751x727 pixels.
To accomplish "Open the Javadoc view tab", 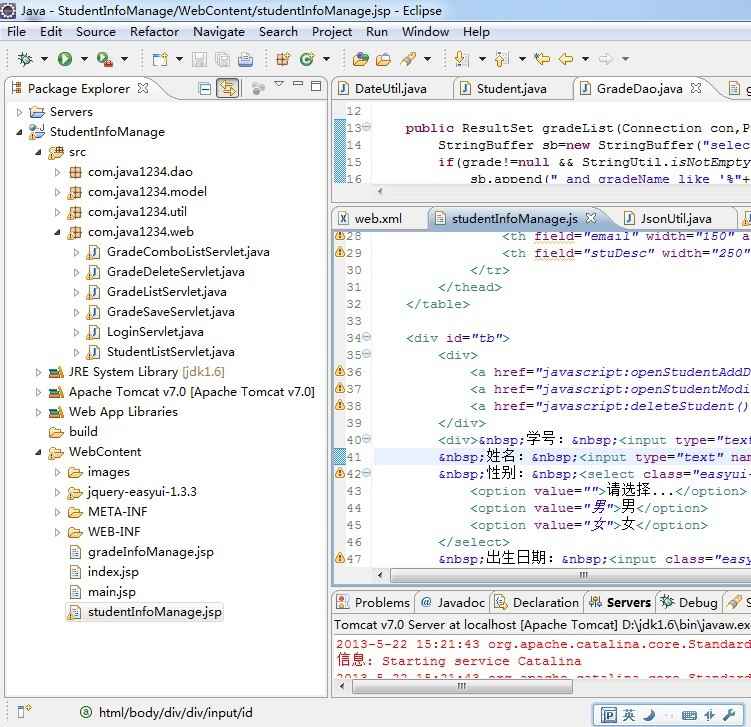I will (x=453, y=602).
